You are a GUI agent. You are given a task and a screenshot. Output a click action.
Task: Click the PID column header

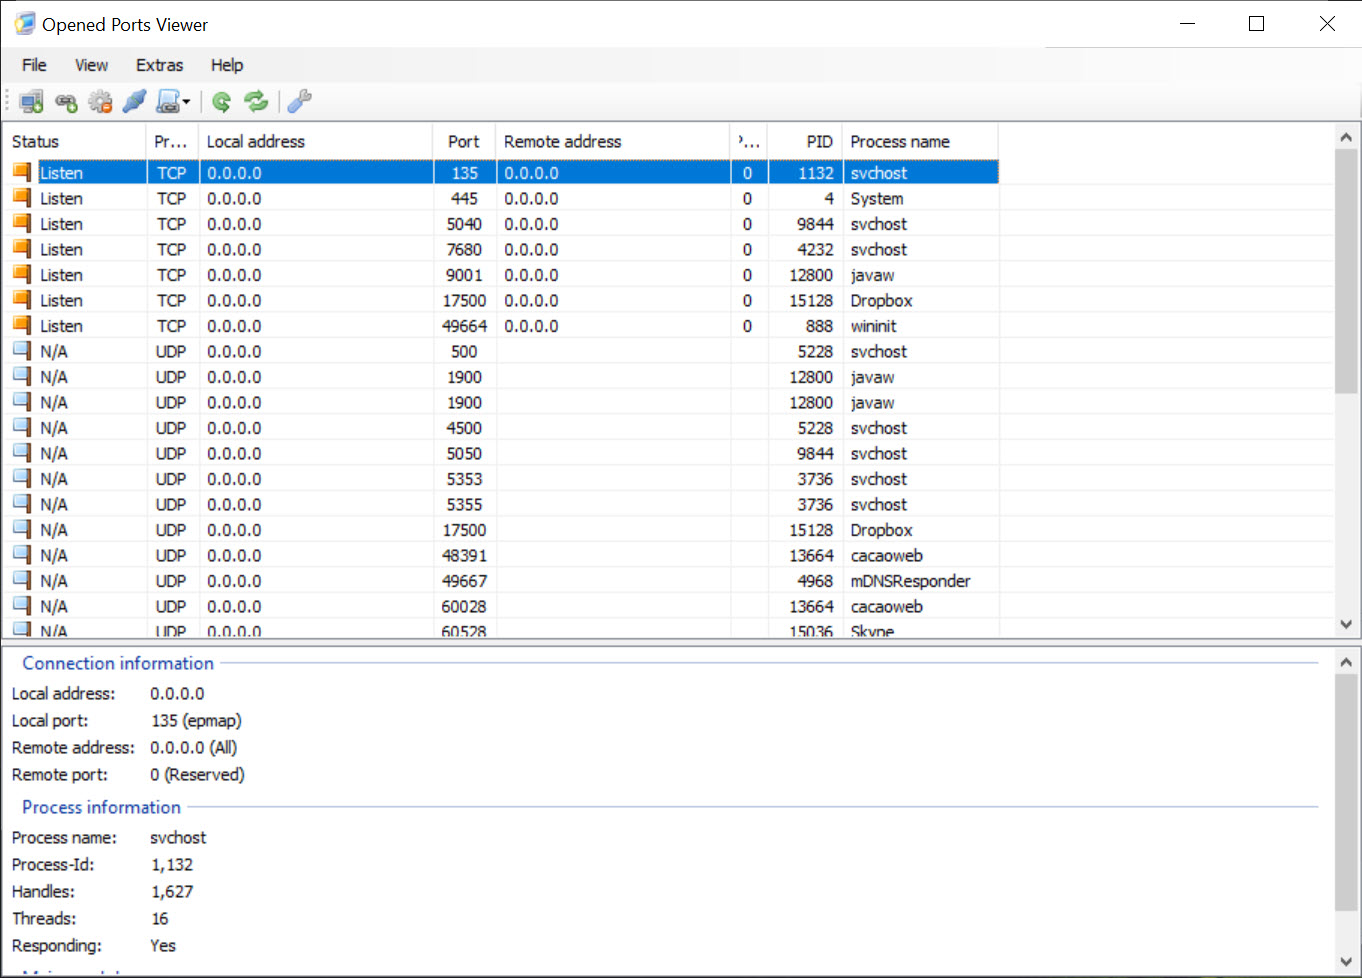pyautogui.click(x=818, y=142)
